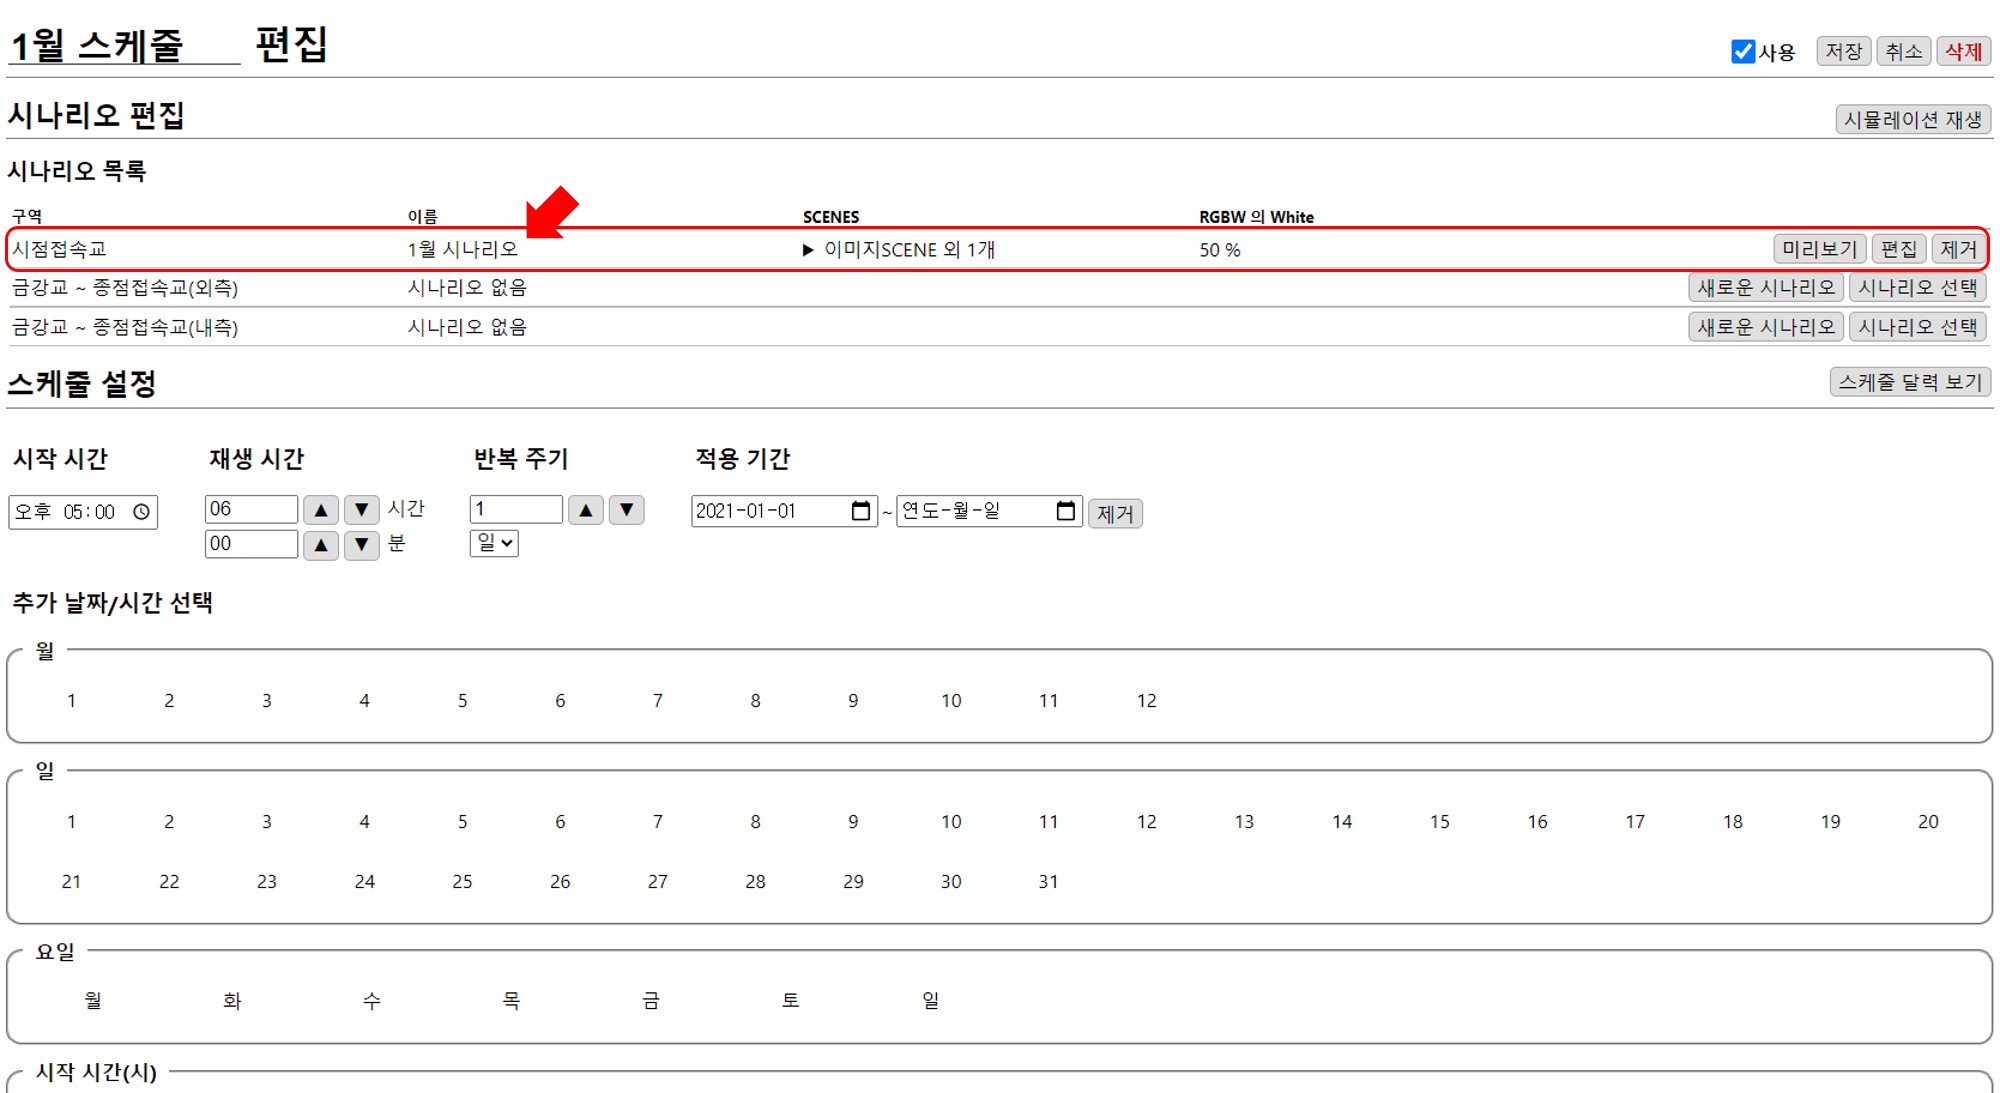2000x1093 pixels.
Task: Click the start date field 2021-01-01
Action: 784,511
